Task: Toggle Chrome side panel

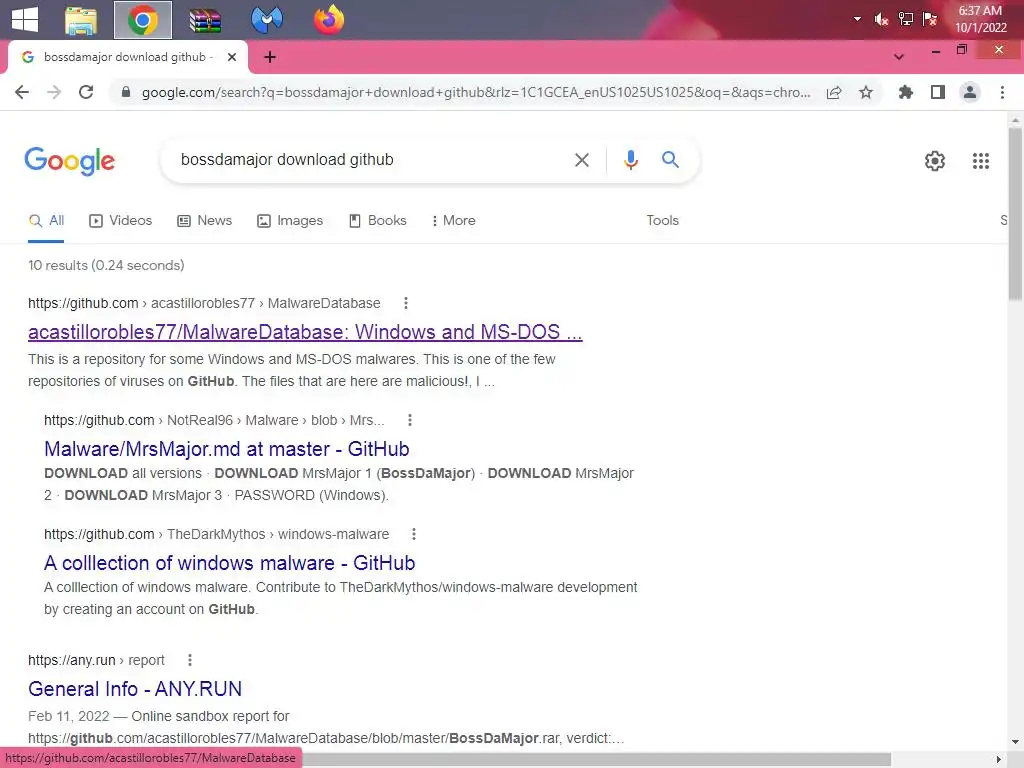Action: click(x=938, y=93)
